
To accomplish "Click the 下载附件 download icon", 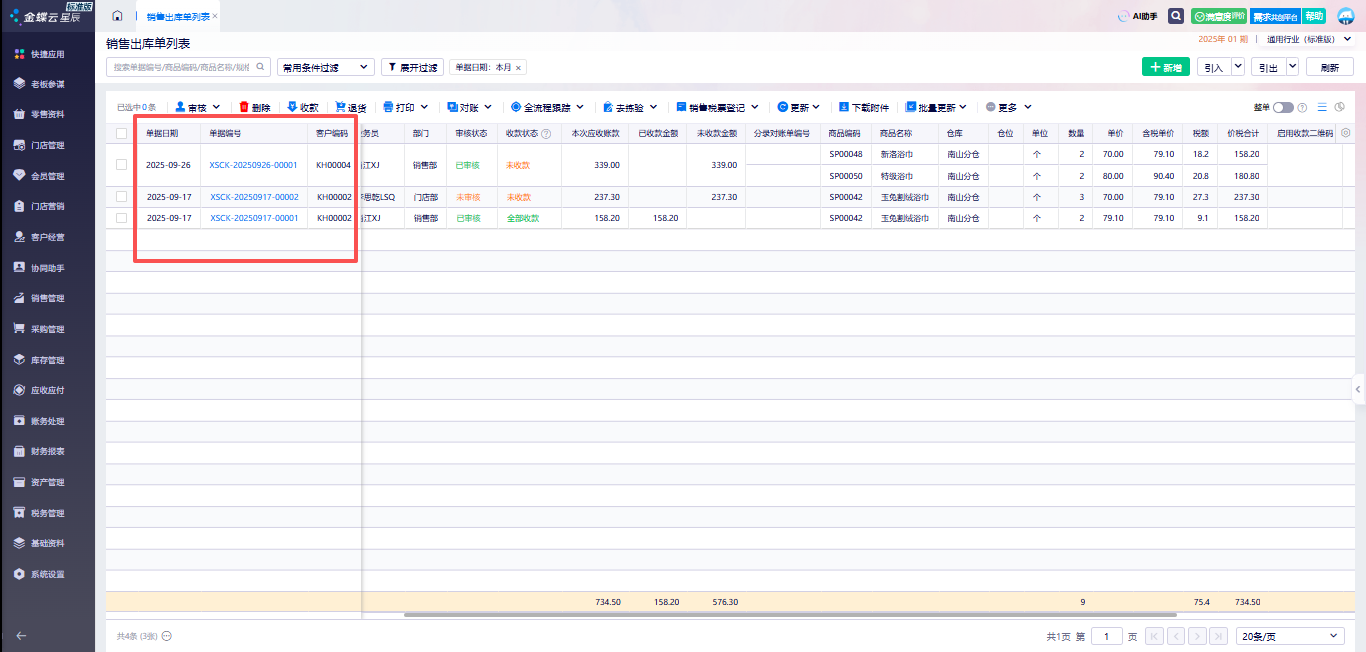I will point(843,107).
